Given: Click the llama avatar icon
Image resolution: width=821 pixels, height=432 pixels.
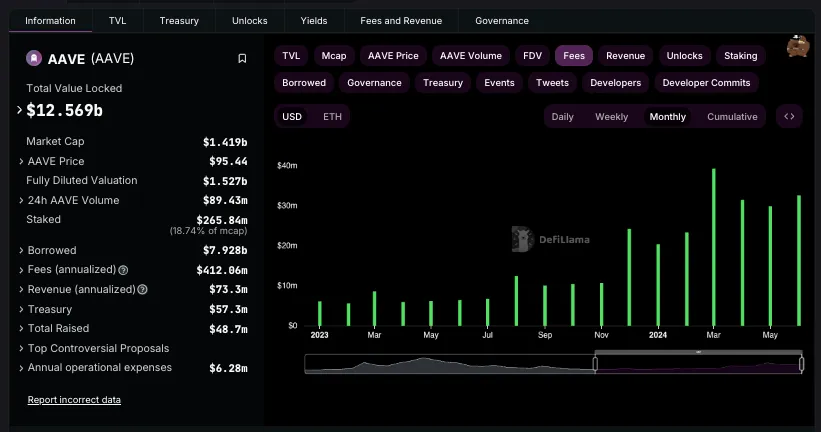Looking at the screenshot, I should coord(798,46).
